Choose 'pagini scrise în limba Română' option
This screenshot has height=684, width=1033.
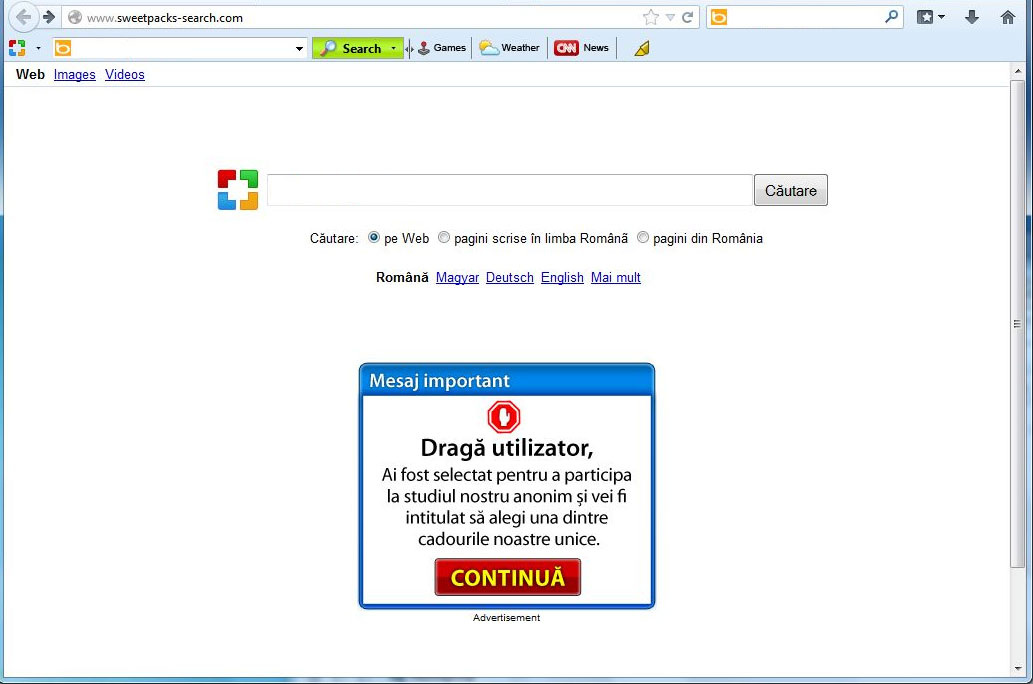443,238
